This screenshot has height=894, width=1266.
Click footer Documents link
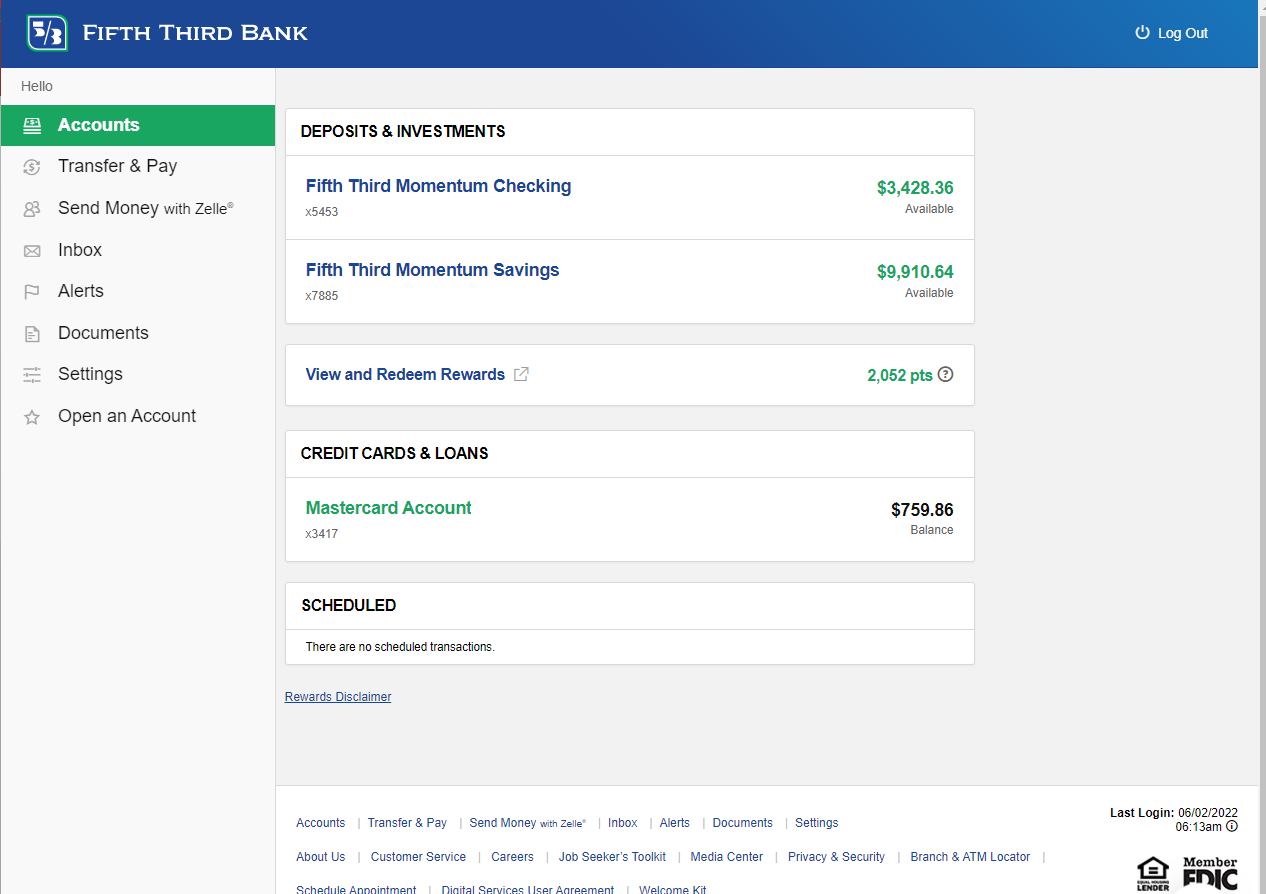point(742,823)
